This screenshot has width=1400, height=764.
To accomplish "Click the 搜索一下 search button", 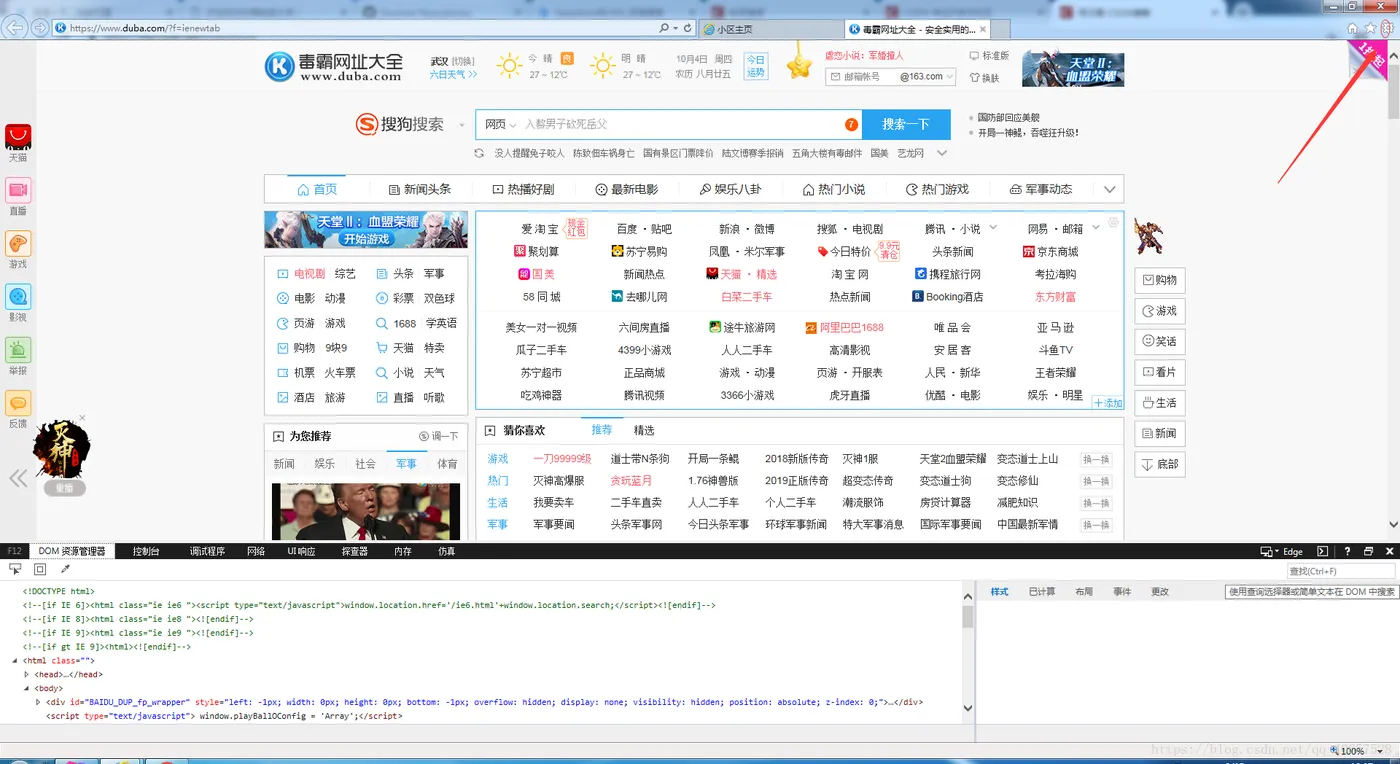I will [x=907, y=124].
